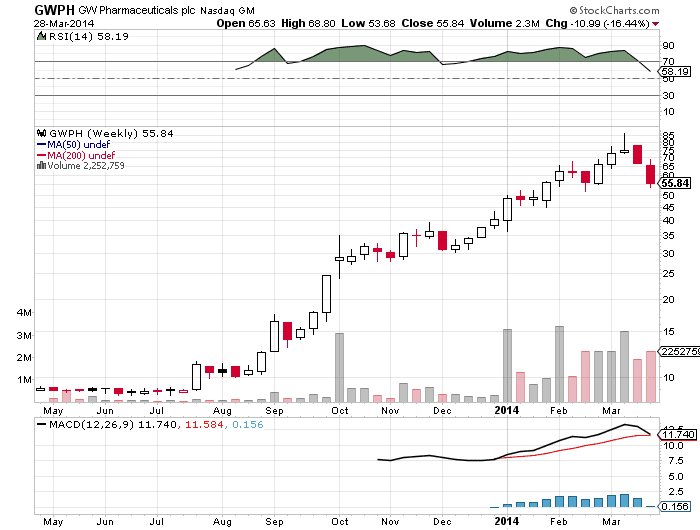This screenshot has height=530, width=700.
Task: Click the GW Pharmaceuticals plc company name
Action: pyautogui.click(x=137, y=10)
